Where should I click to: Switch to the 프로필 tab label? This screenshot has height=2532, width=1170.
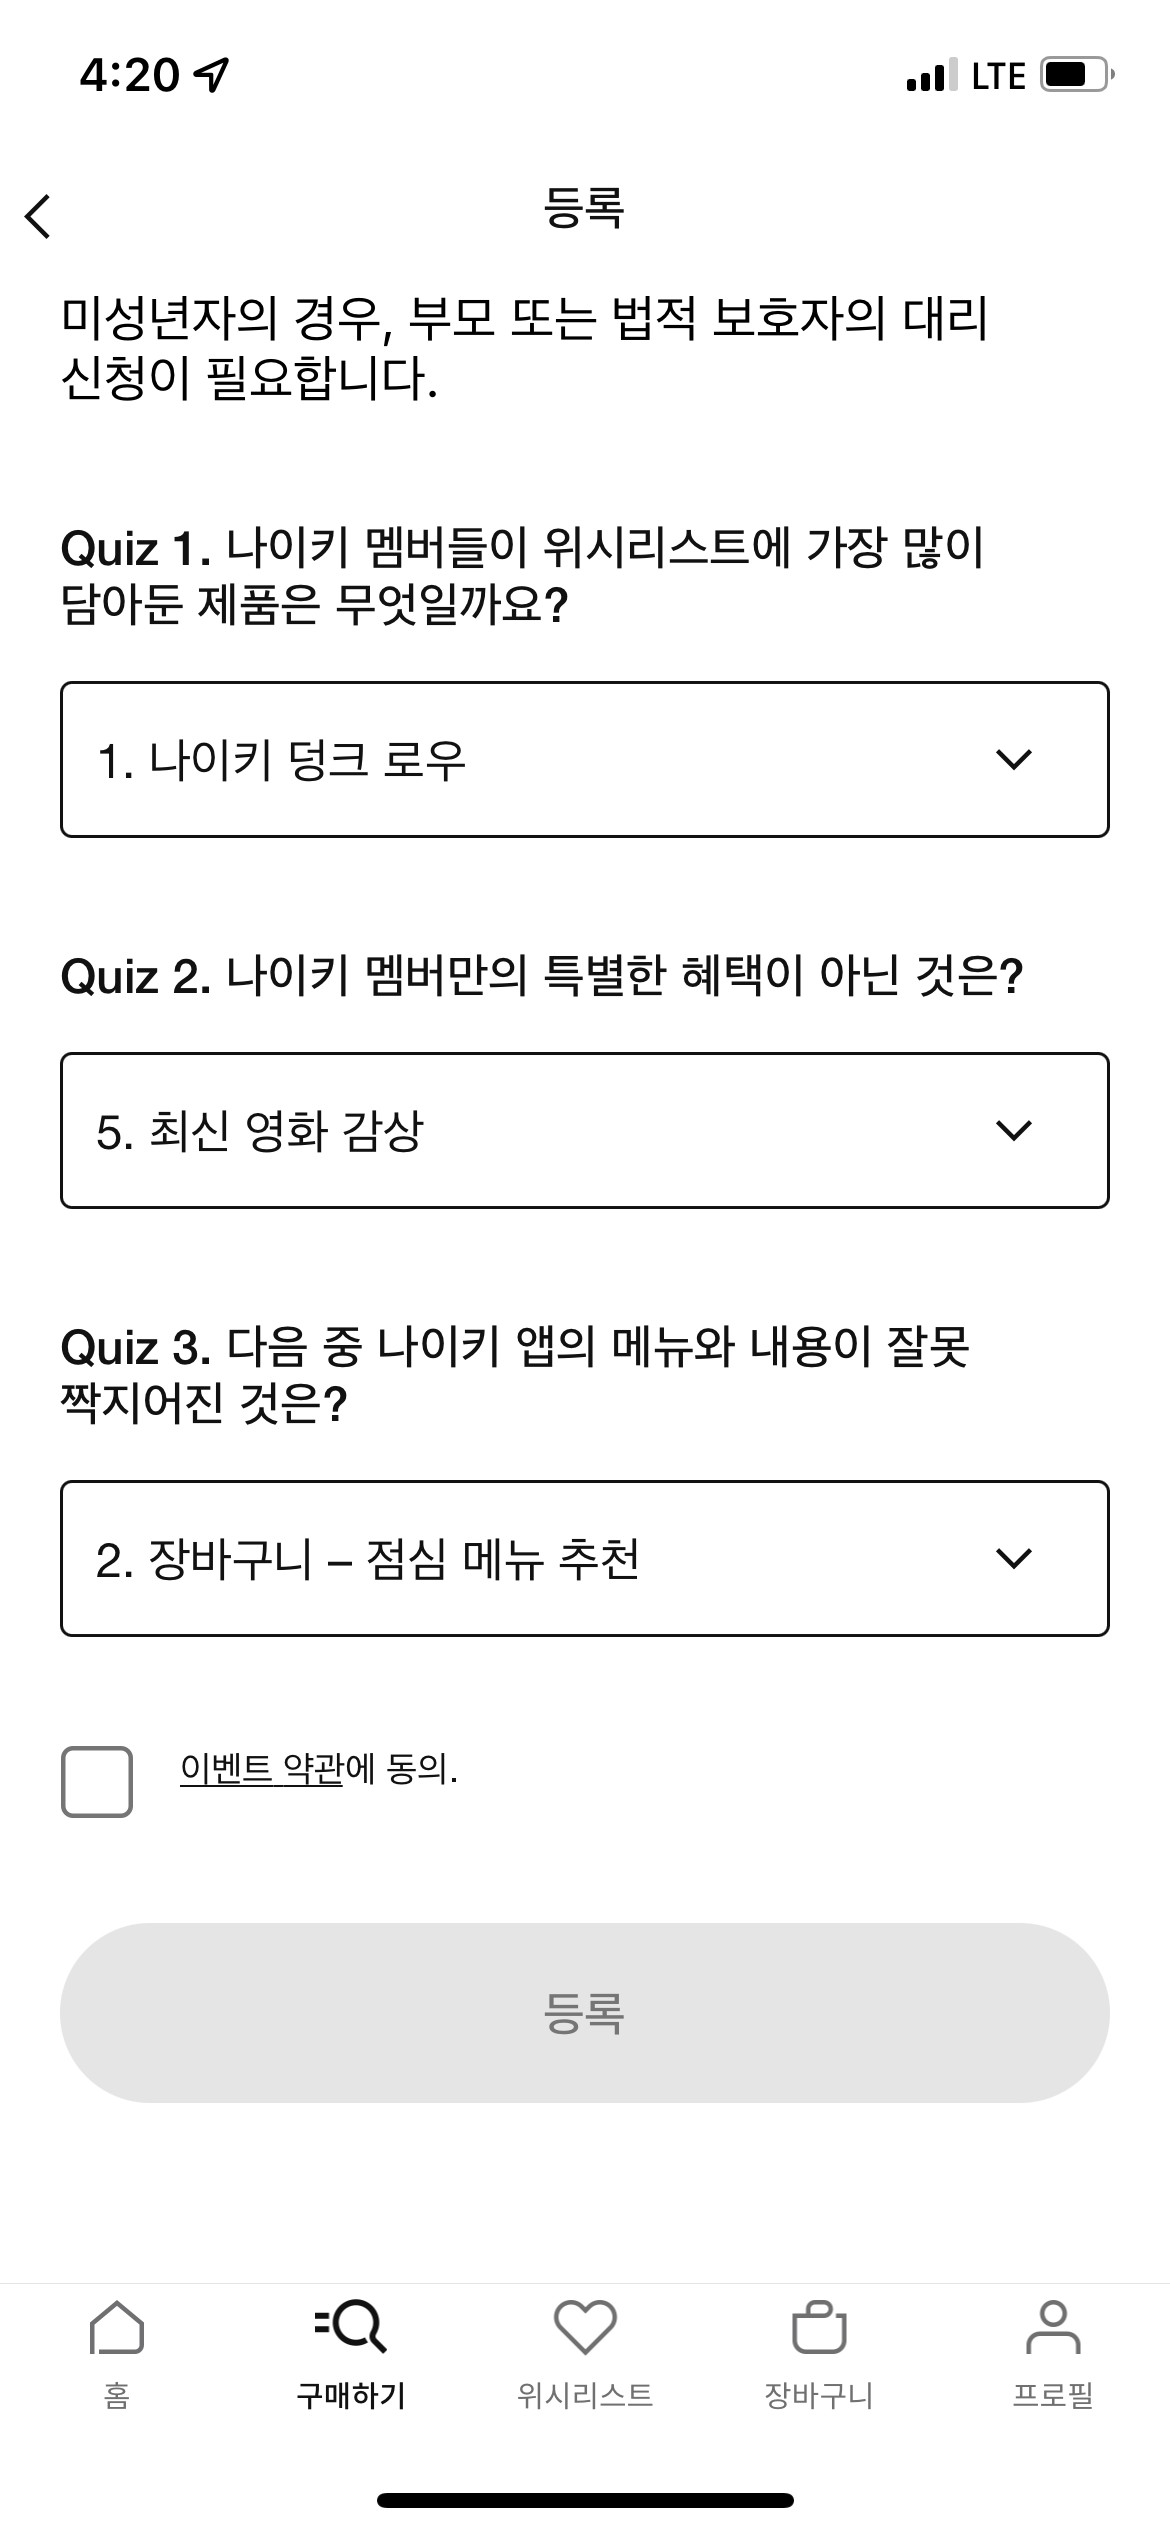tap(1053, 2396)
